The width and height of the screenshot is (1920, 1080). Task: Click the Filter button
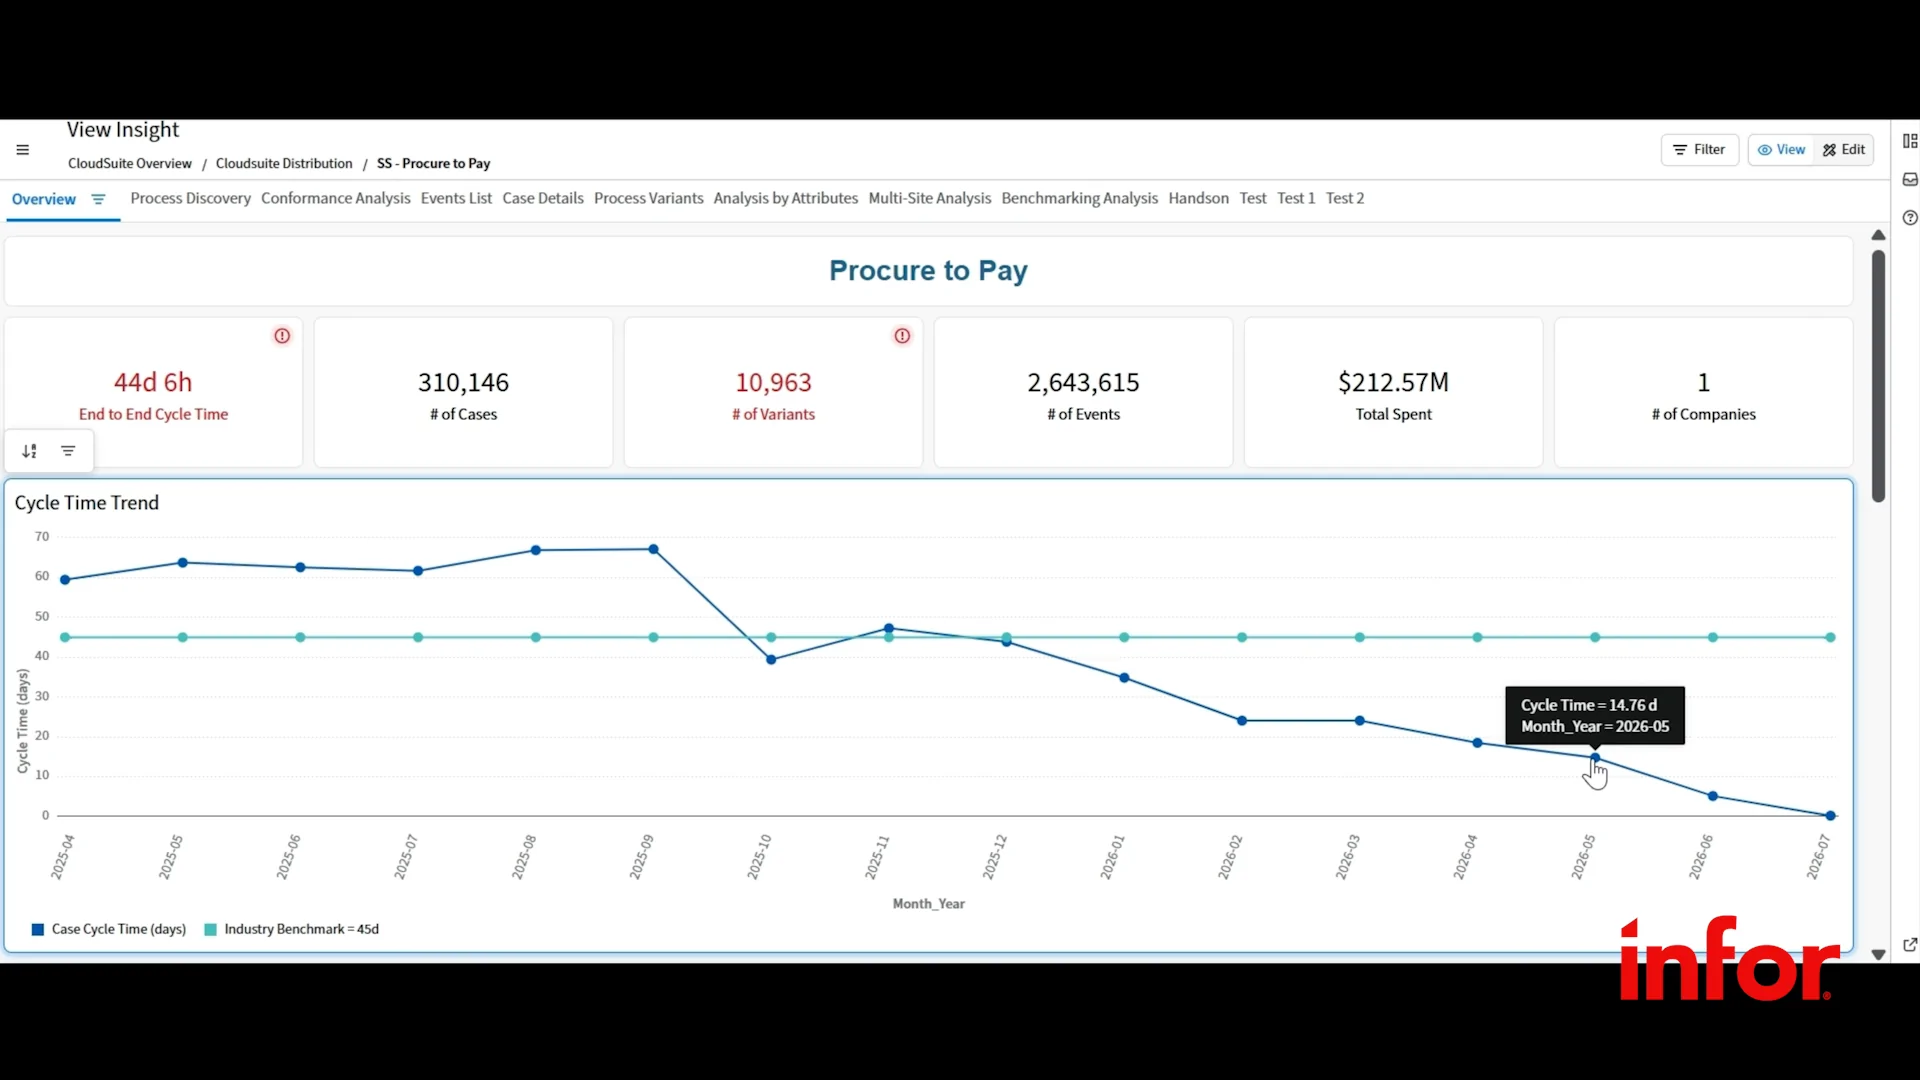(x=1699, y=150)
